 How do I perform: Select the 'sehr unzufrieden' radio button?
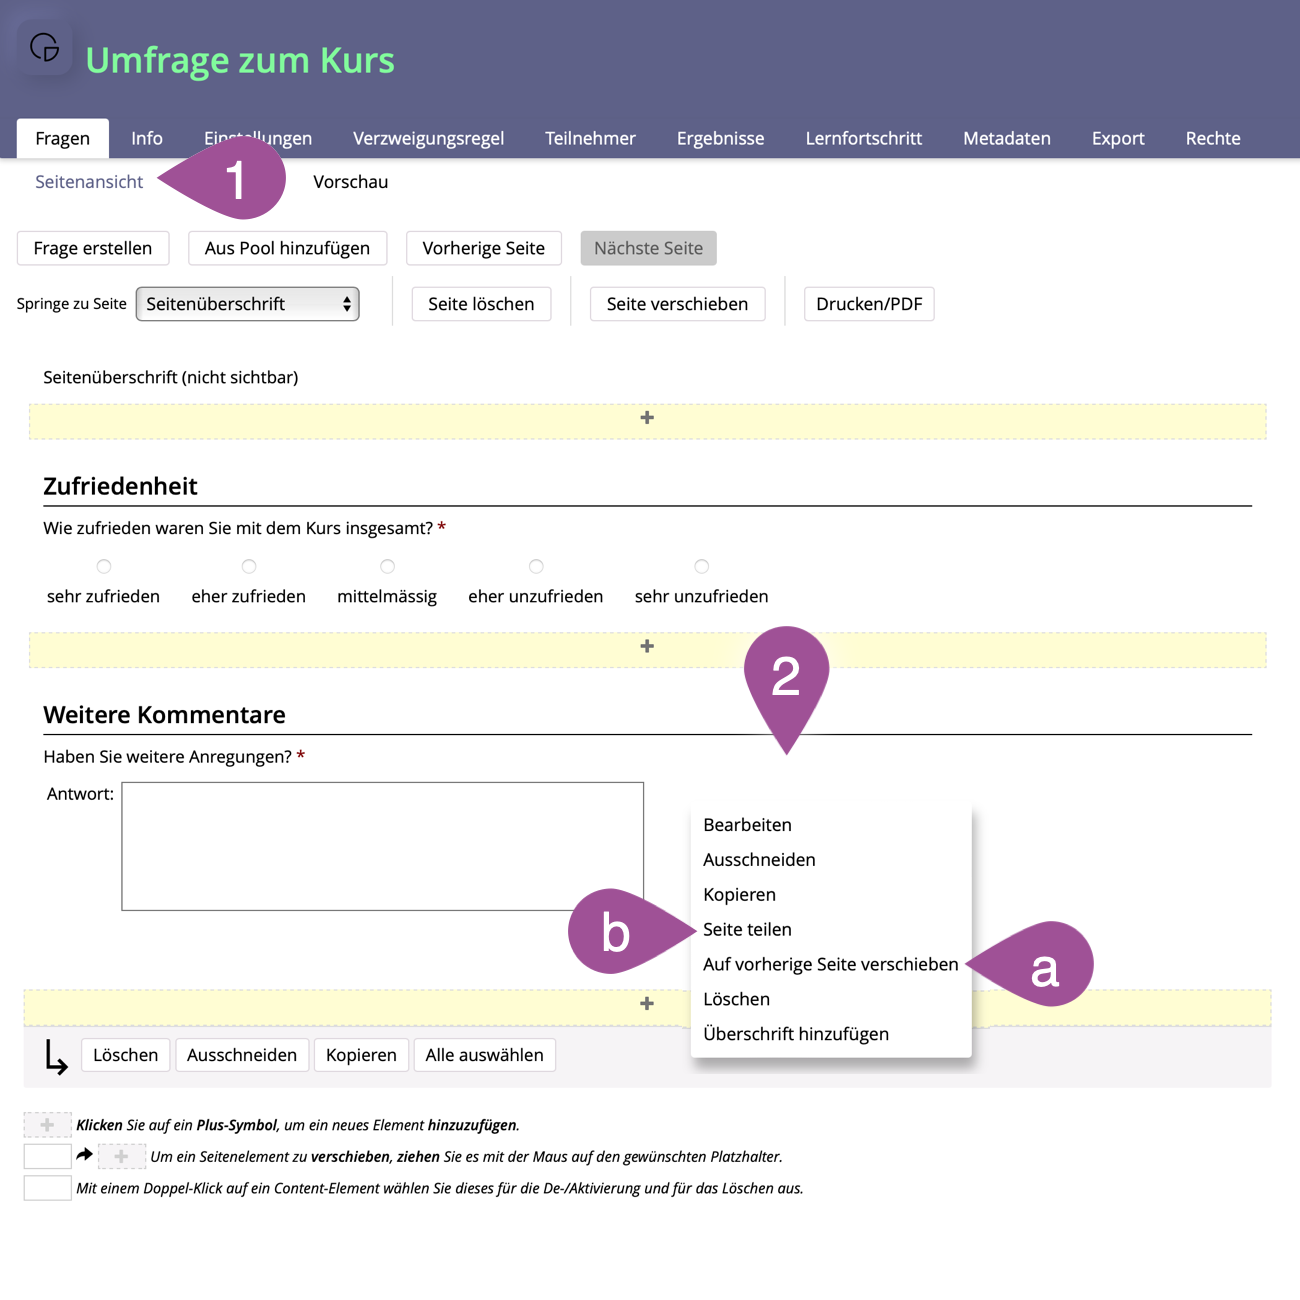coord(702,567)
